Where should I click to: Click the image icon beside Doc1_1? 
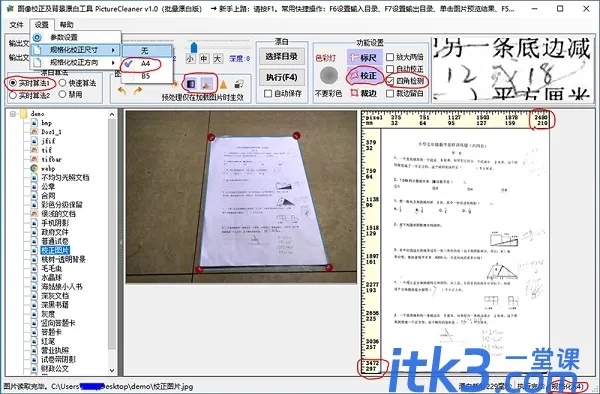tap(34, 132)
